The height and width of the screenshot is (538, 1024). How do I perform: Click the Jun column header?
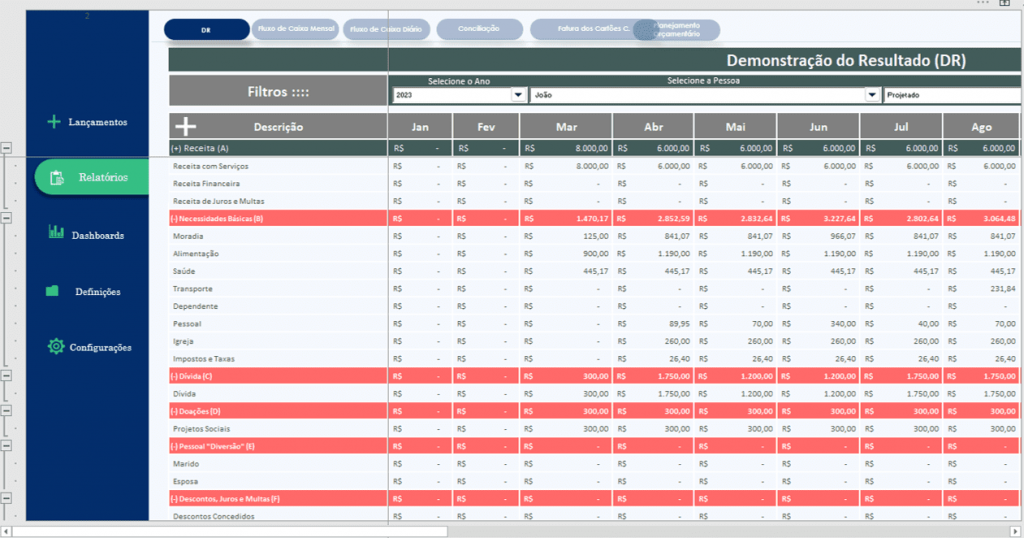coord(818,127)
